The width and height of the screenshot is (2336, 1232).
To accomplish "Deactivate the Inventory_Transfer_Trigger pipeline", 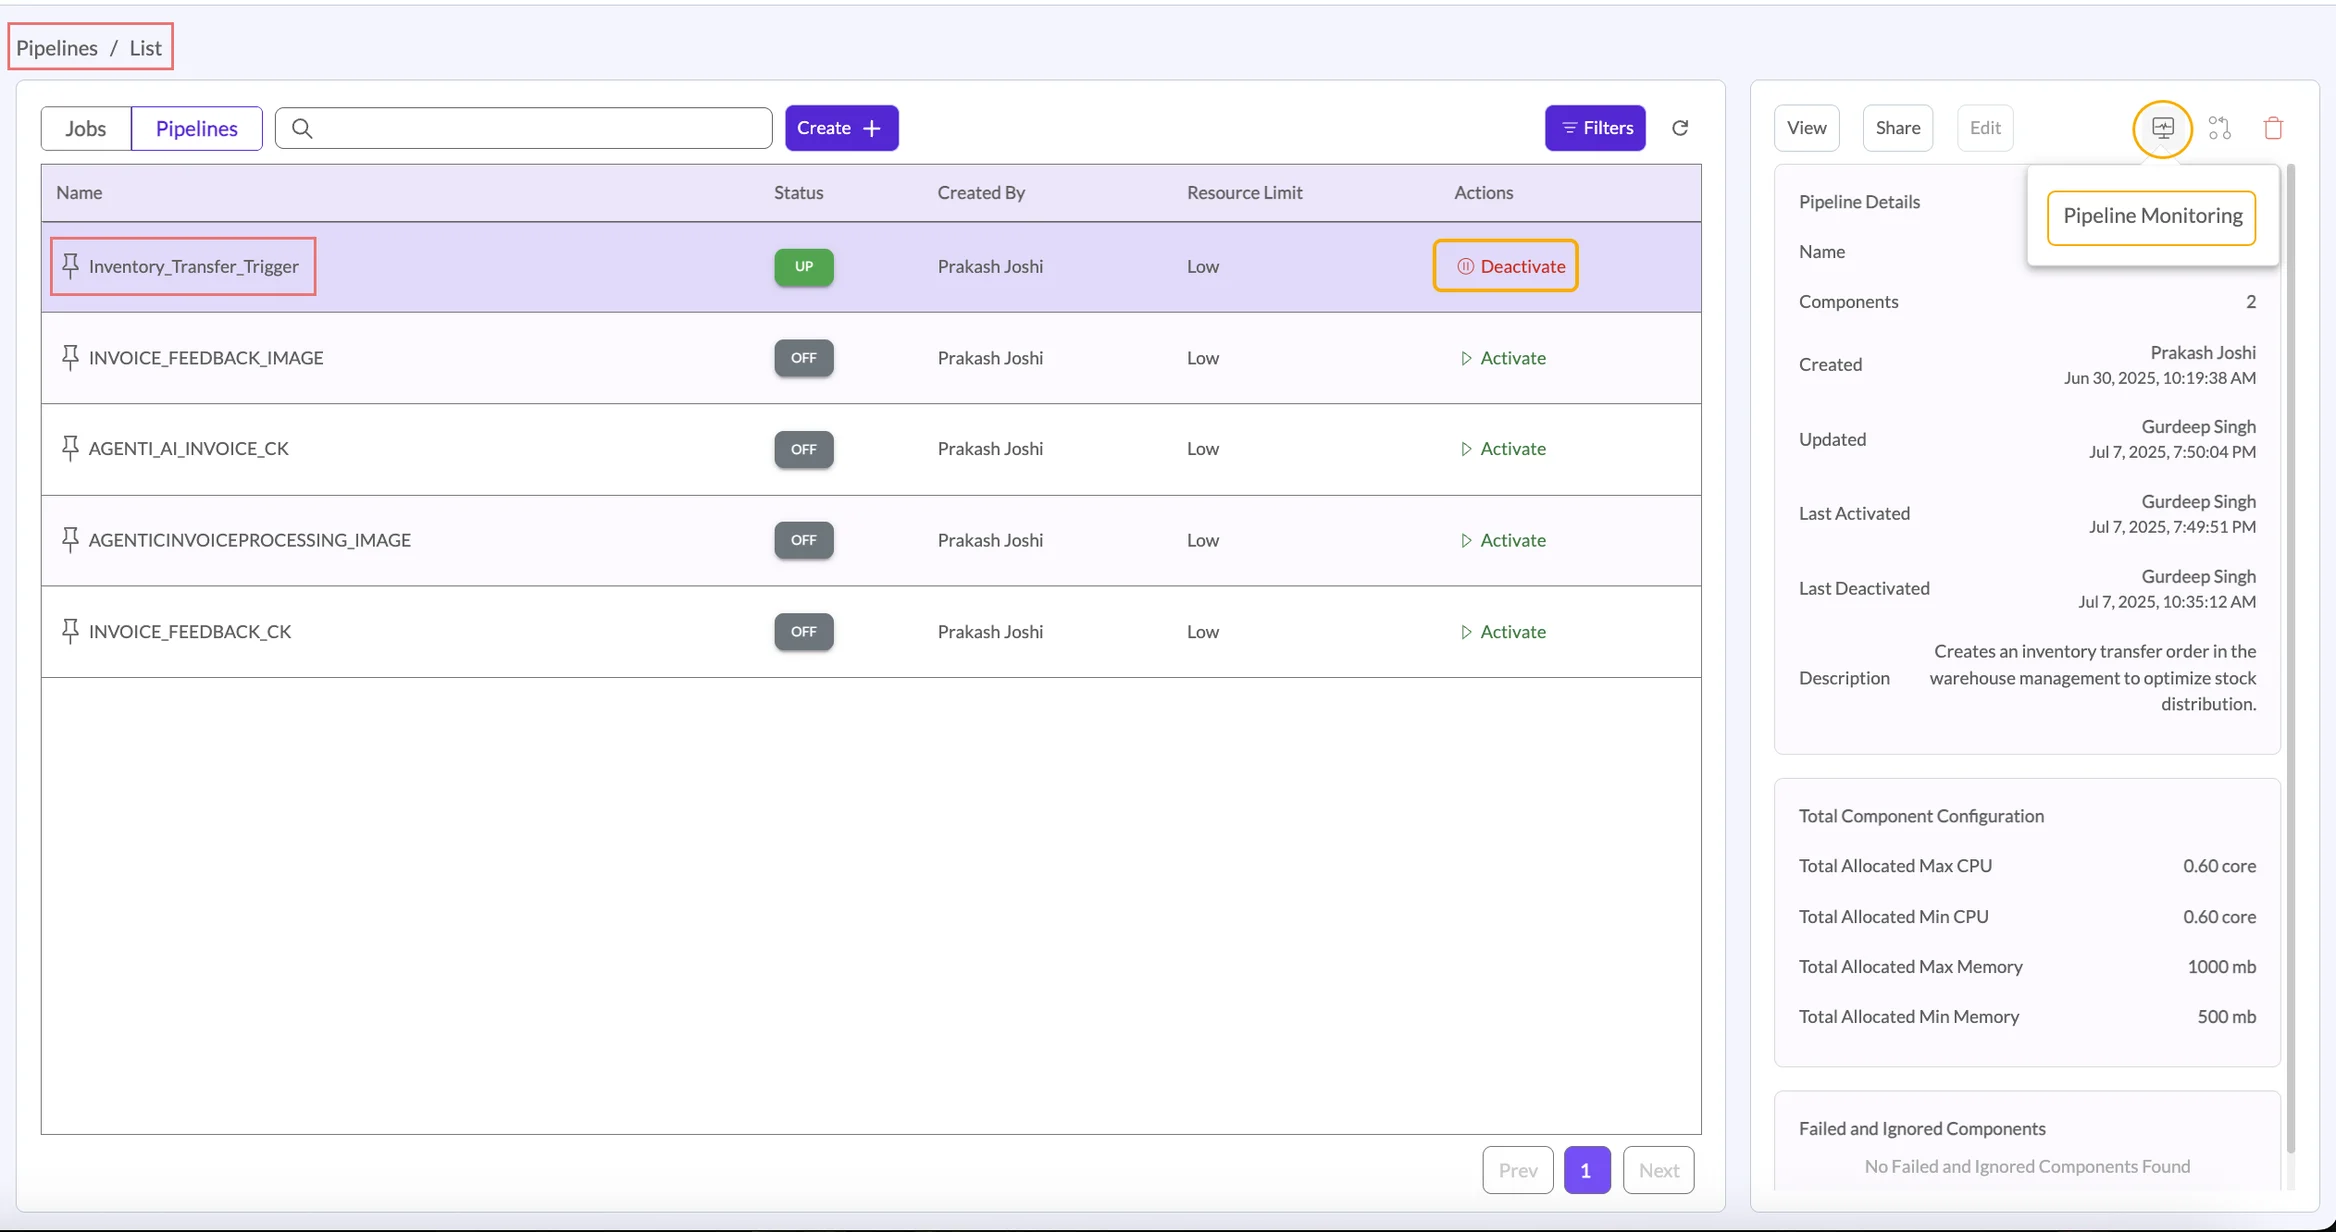I will (x=1505, y=266).
